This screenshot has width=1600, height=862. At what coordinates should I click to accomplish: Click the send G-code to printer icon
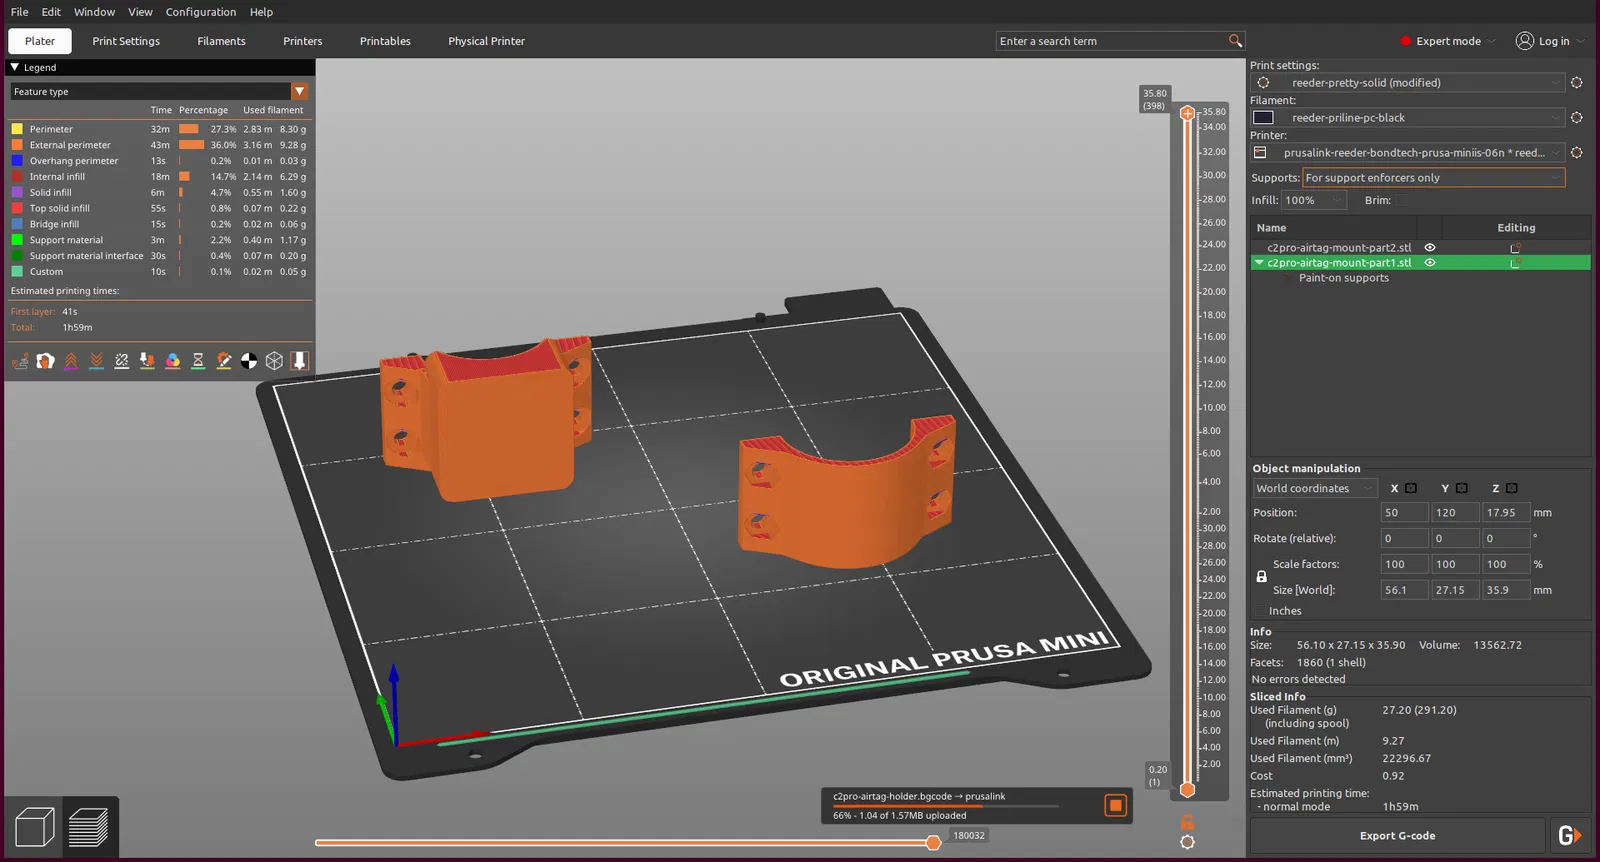pos(1569,836)
